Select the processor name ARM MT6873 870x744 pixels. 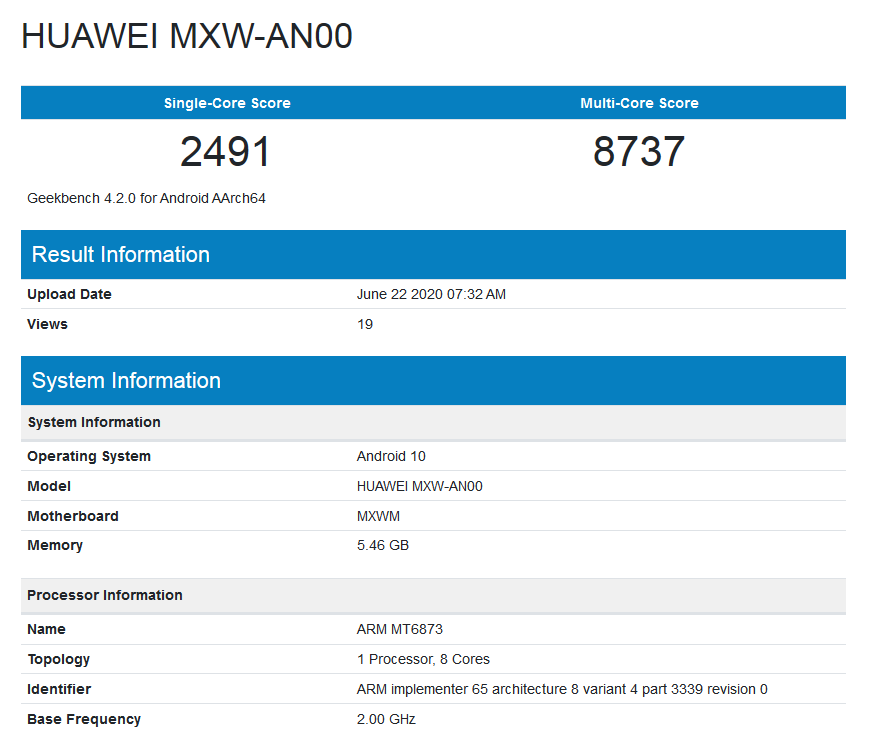400,629
